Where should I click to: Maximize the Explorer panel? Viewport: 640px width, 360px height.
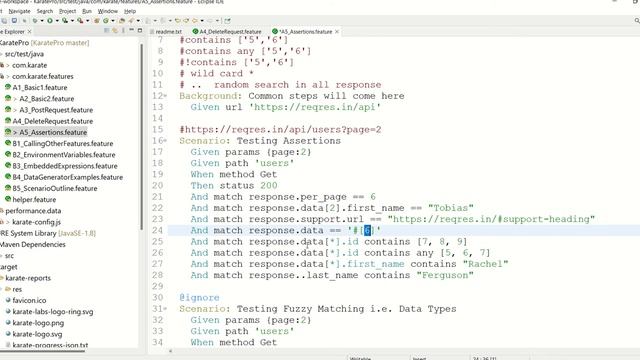(140, 31)
